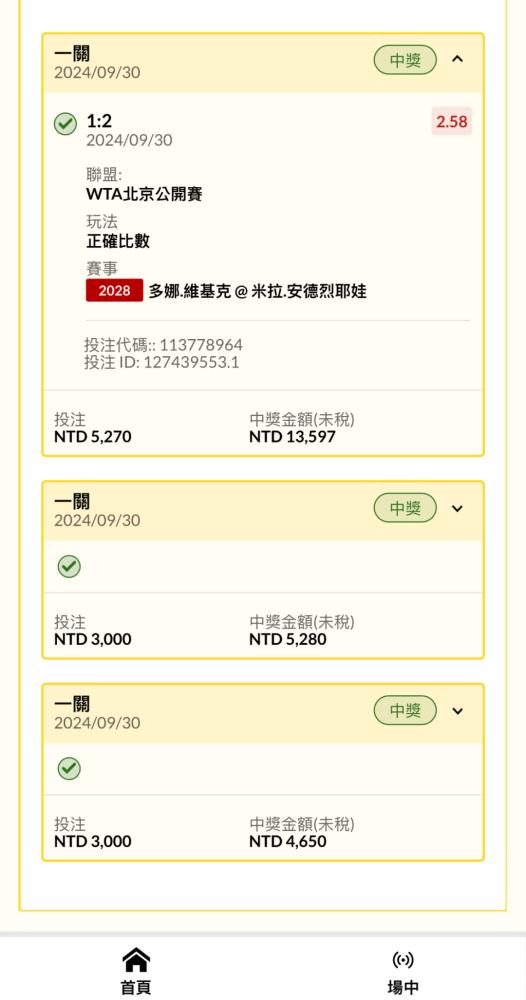Open the 首頁 home icon
The image size is (526, 1000).
tap(136, 960)
